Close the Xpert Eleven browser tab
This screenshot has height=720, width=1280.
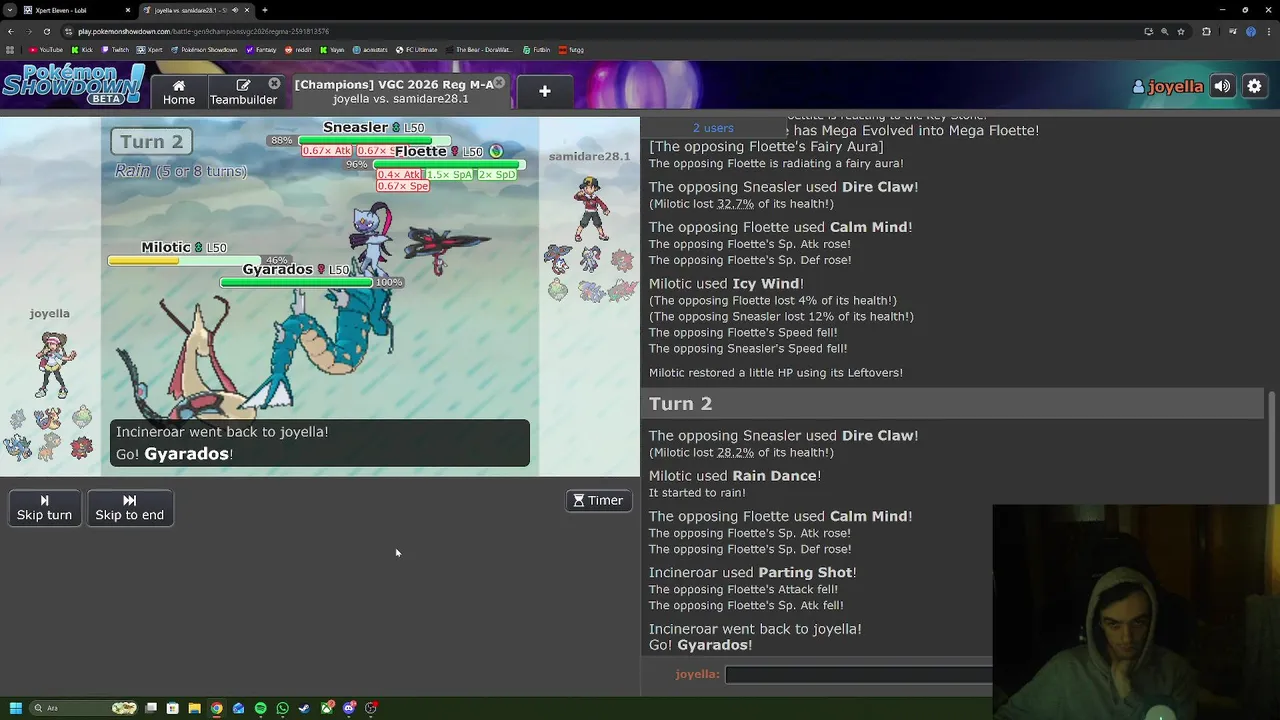coord(128,10)
